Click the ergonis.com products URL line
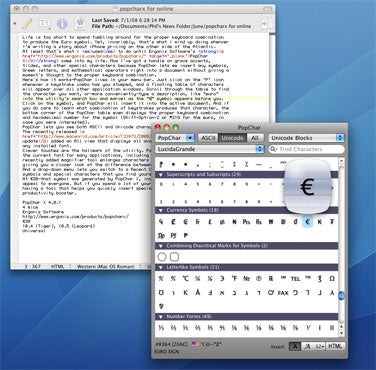This screenshot has width=376, height=370. pyautogui.click(x=75, y=216)
